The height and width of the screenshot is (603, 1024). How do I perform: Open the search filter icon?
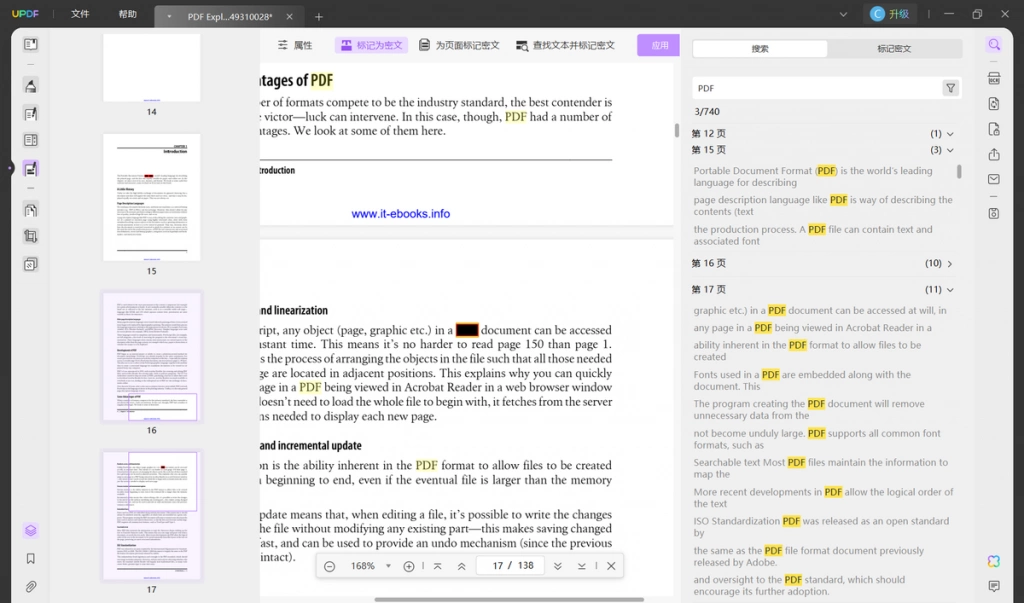pos(950,88)
